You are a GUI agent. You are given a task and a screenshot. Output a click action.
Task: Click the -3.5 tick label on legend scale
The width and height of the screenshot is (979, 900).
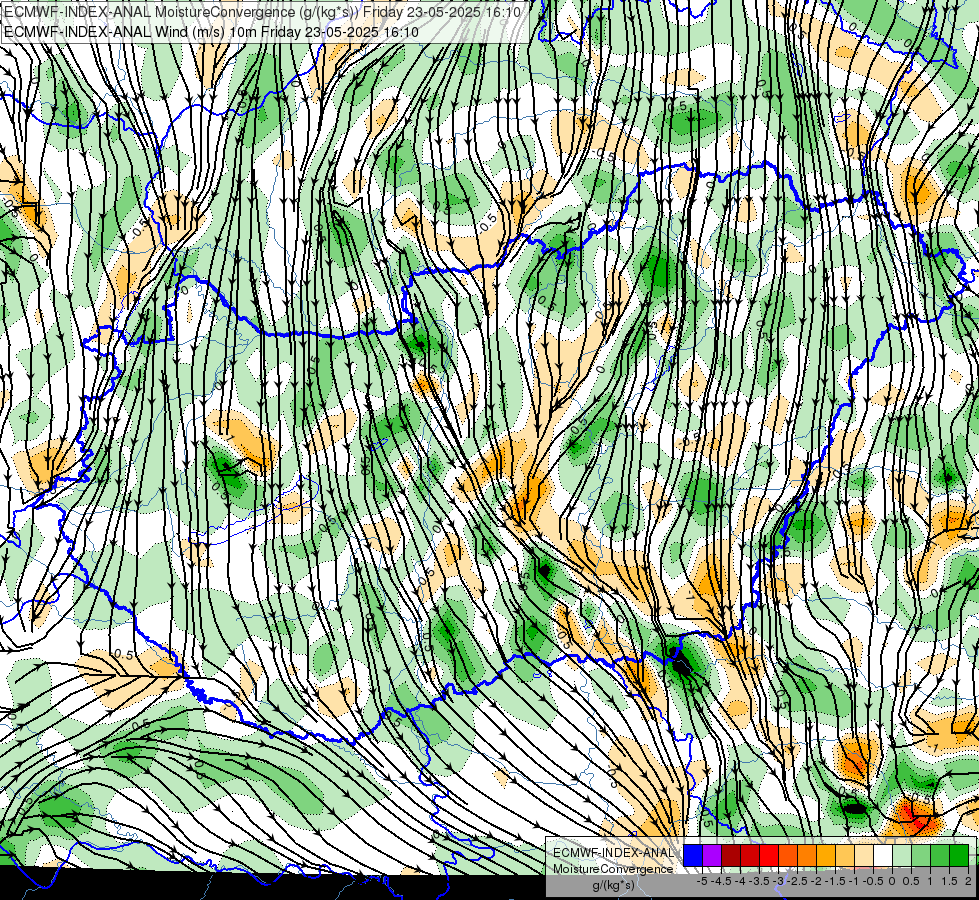[x=760, y=881]
